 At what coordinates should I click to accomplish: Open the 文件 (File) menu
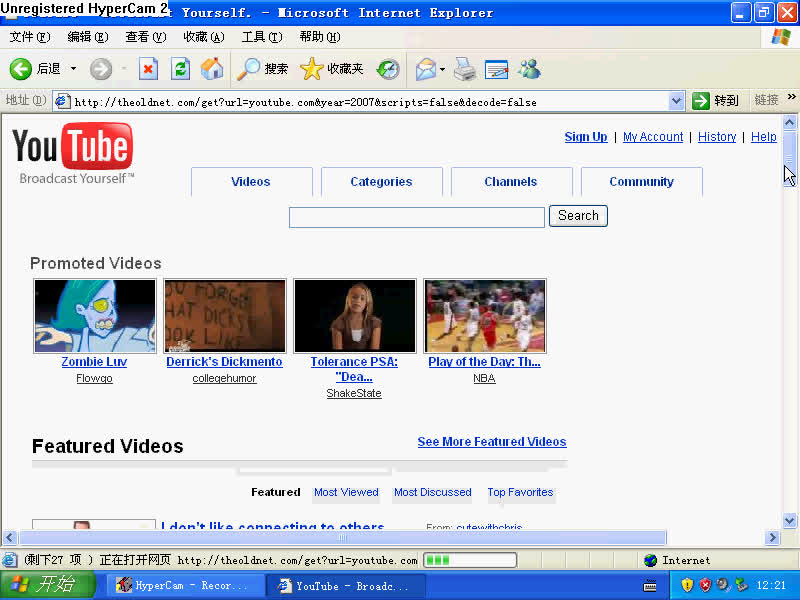click(30, 37)
